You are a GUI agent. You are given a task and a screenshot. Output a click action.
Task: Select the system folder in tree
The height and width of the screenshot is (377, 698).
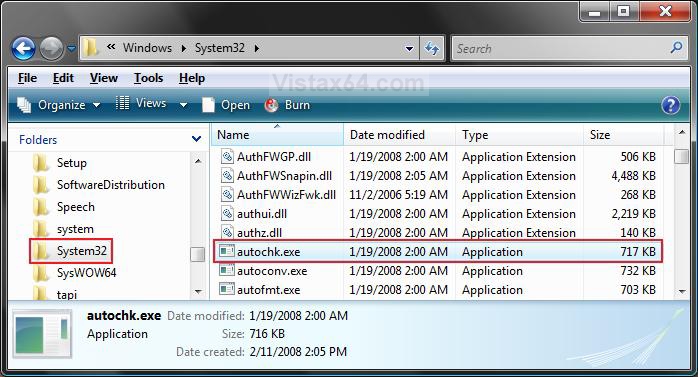[75, 229]
